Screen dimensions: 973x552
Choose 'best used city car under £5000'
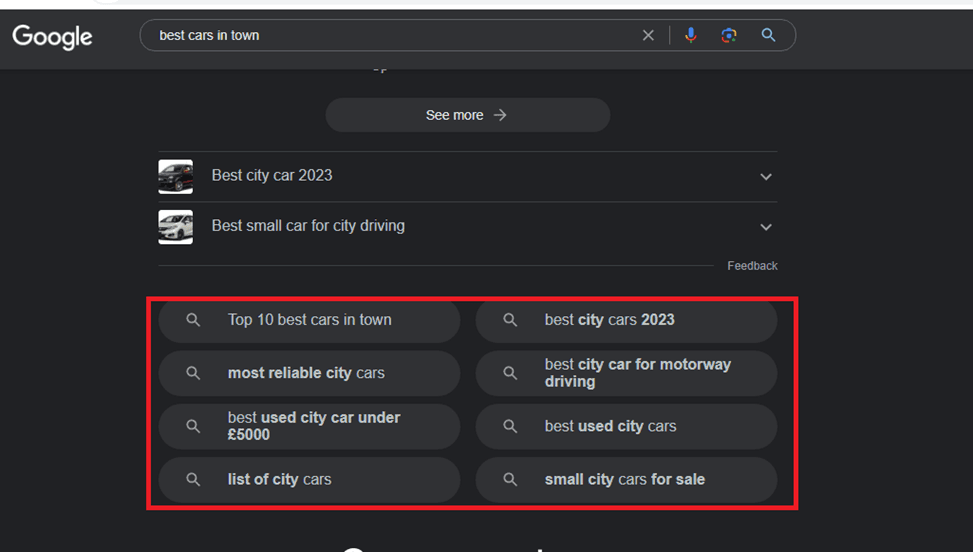[313, 426]
